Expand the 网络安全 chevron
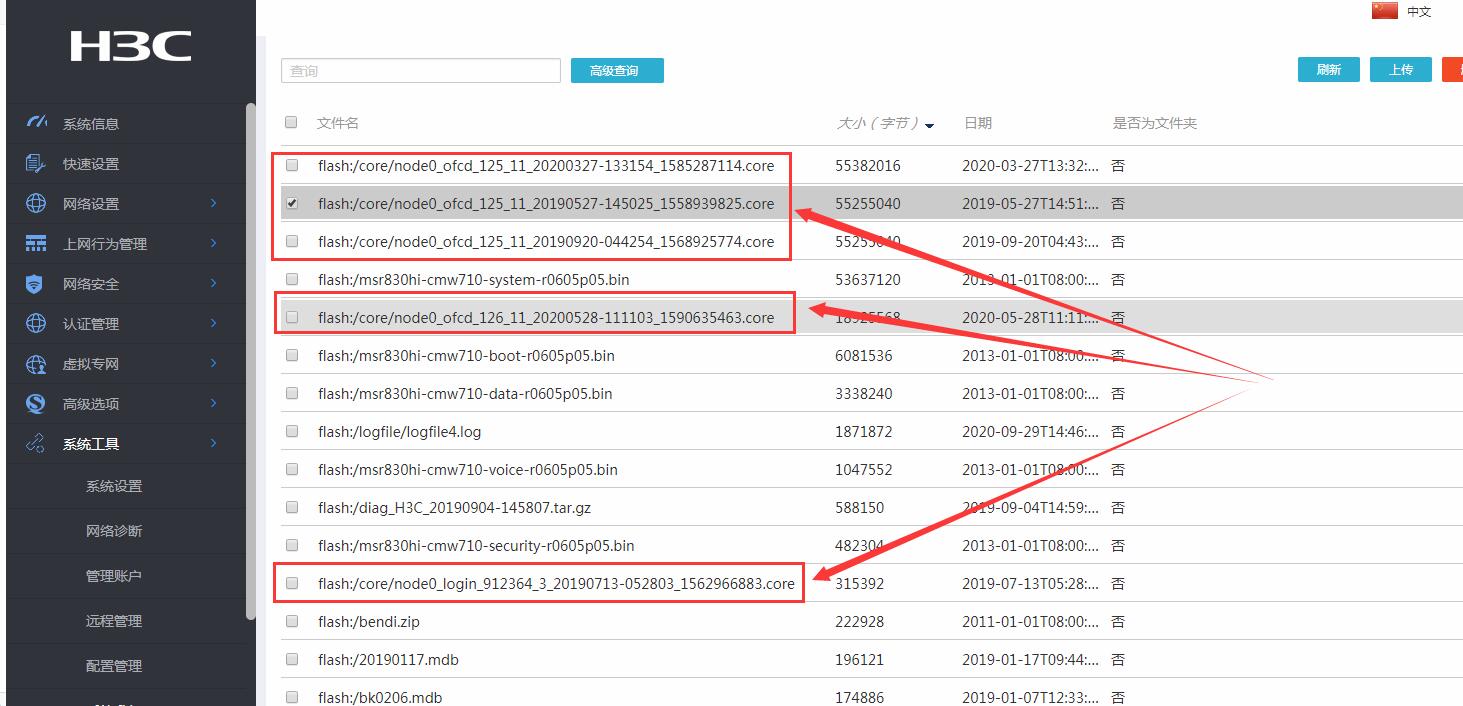Viewport: 1463px width, 706px height. 213,283
